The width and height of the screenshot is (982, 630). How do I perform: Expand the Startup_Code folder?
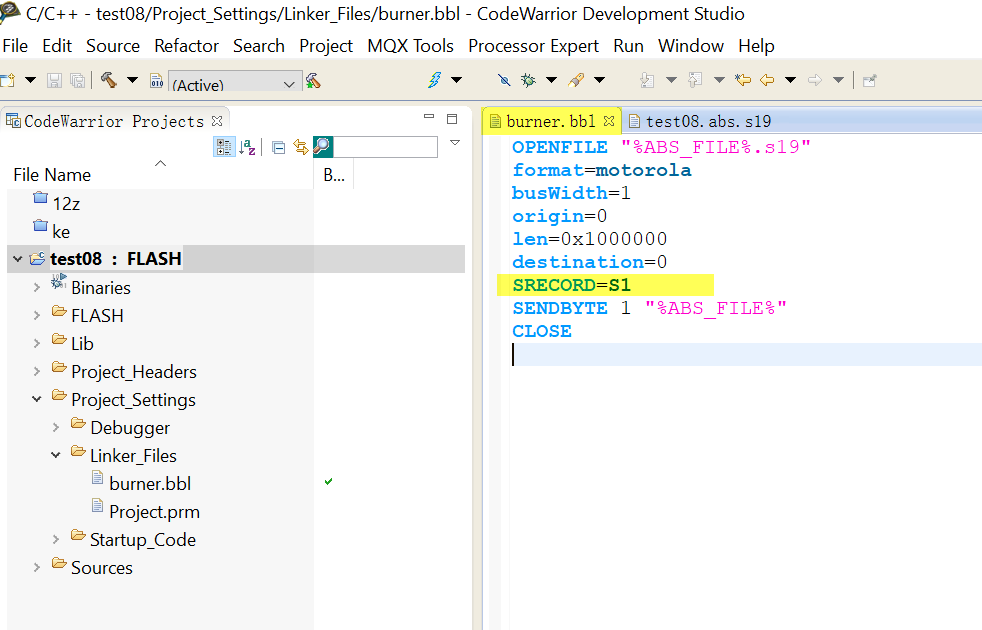(55, 539)
